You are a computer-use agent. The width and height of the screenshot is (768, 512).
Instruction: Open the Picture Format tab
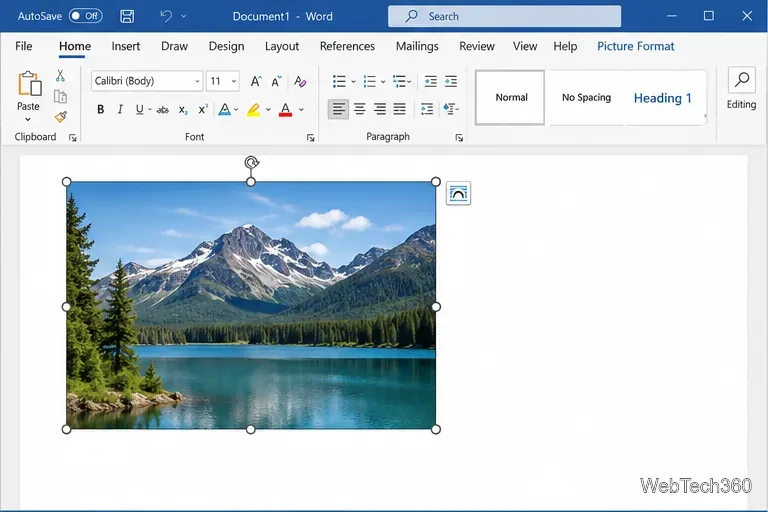[636, 46]
